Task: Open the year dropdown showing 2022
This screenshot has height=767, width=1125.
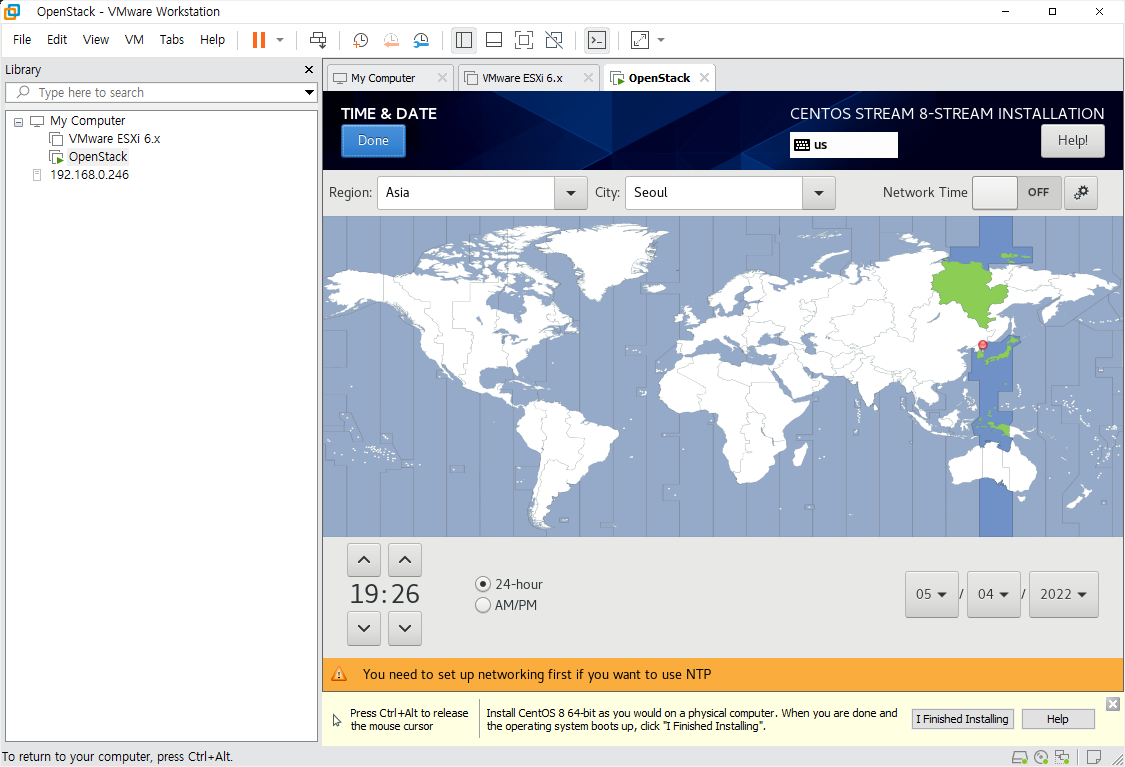Action: point(1063,594)
